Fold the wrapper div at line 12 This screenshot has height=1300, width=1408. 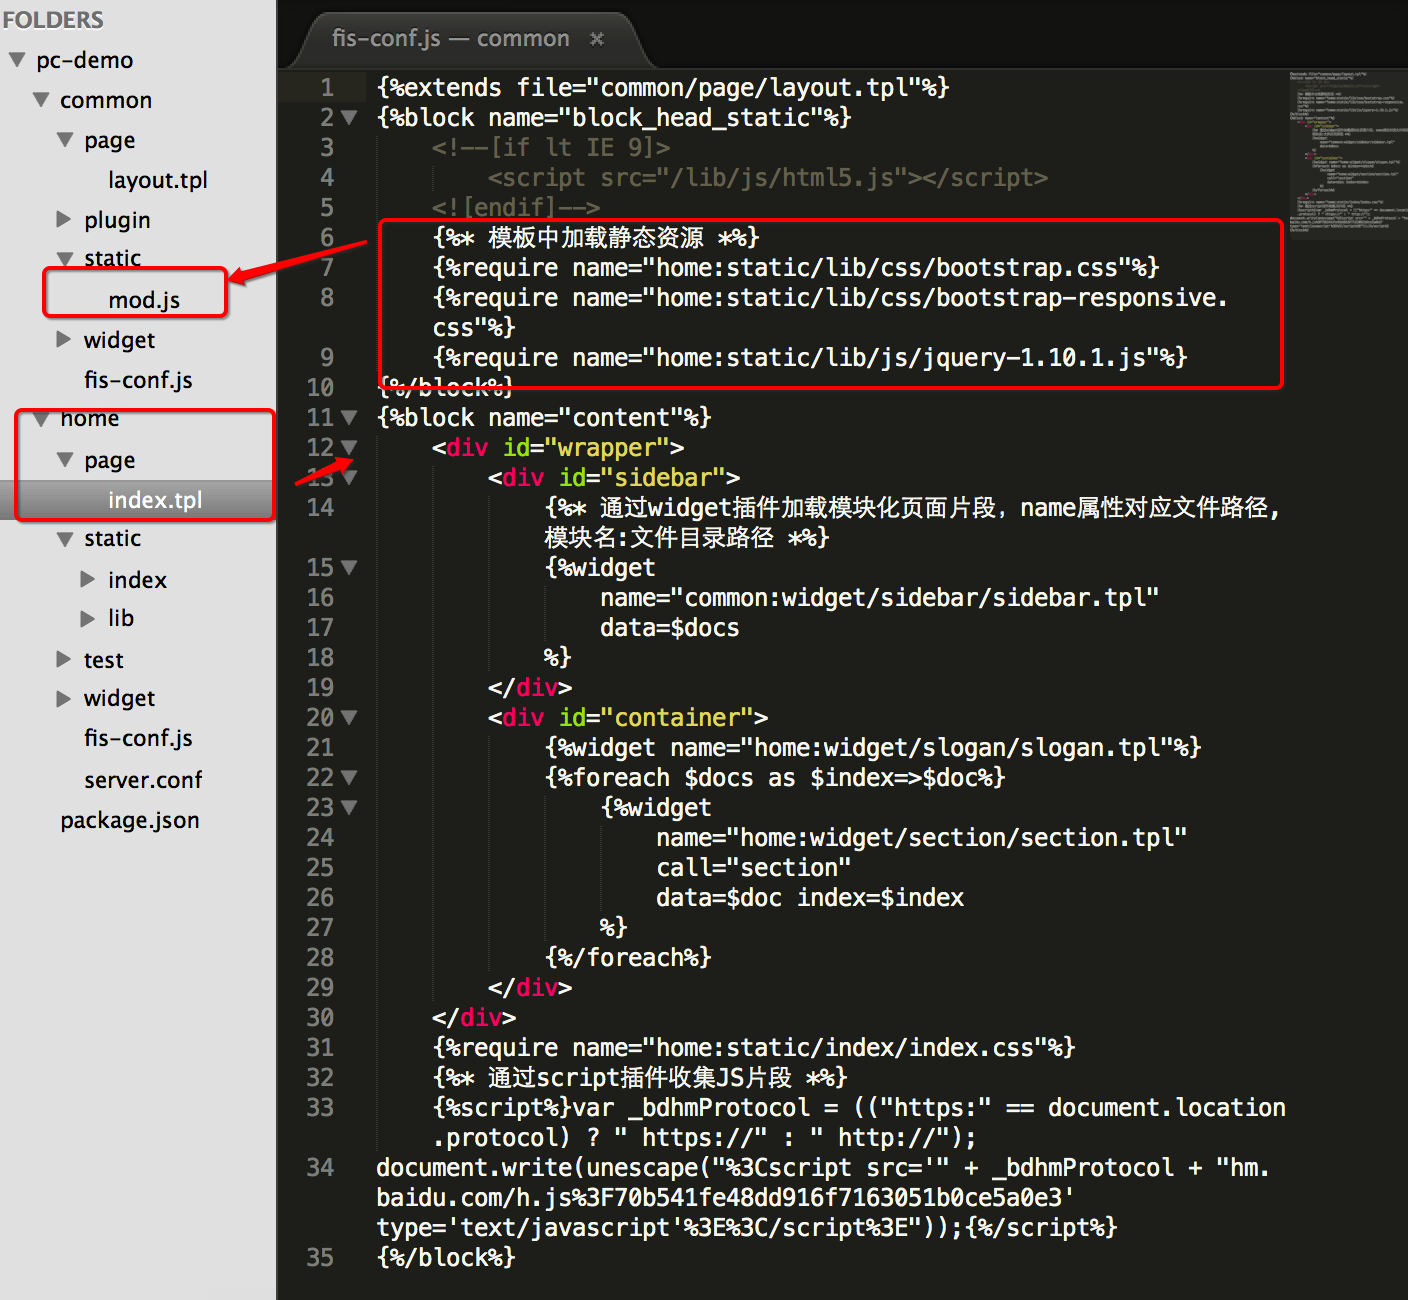click(x=349, y=448)
